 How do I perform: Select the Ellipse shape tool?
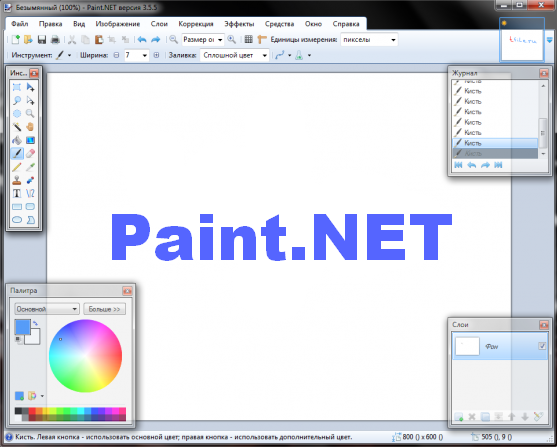coord(17,220)
